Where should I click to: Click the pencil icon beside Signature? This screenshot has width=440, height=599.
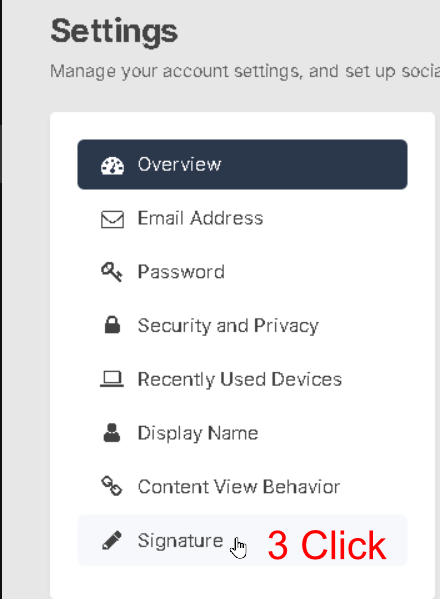click(x=112, y=540)
